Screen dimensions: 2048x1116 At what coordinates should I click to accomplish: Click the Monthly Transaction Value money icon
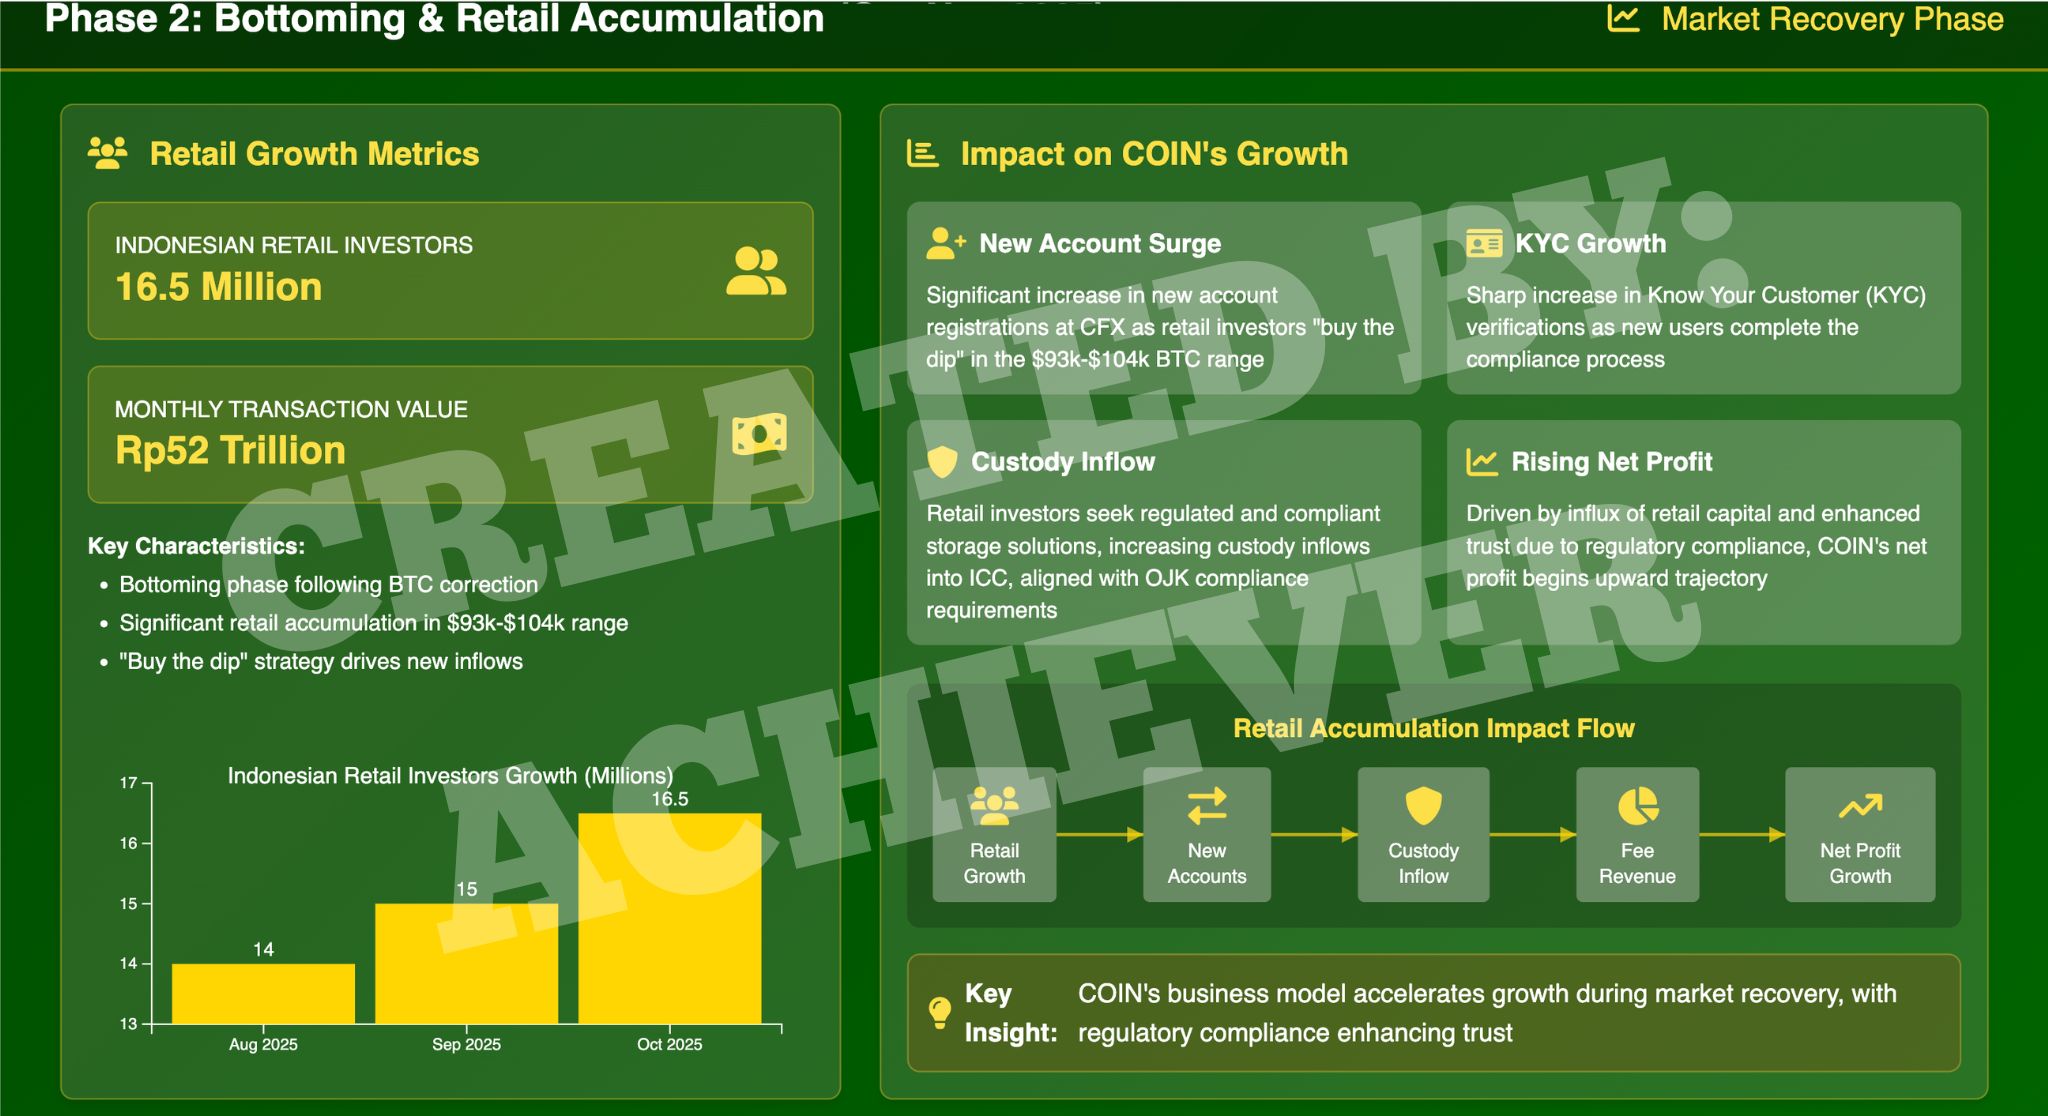click(759, 434)
